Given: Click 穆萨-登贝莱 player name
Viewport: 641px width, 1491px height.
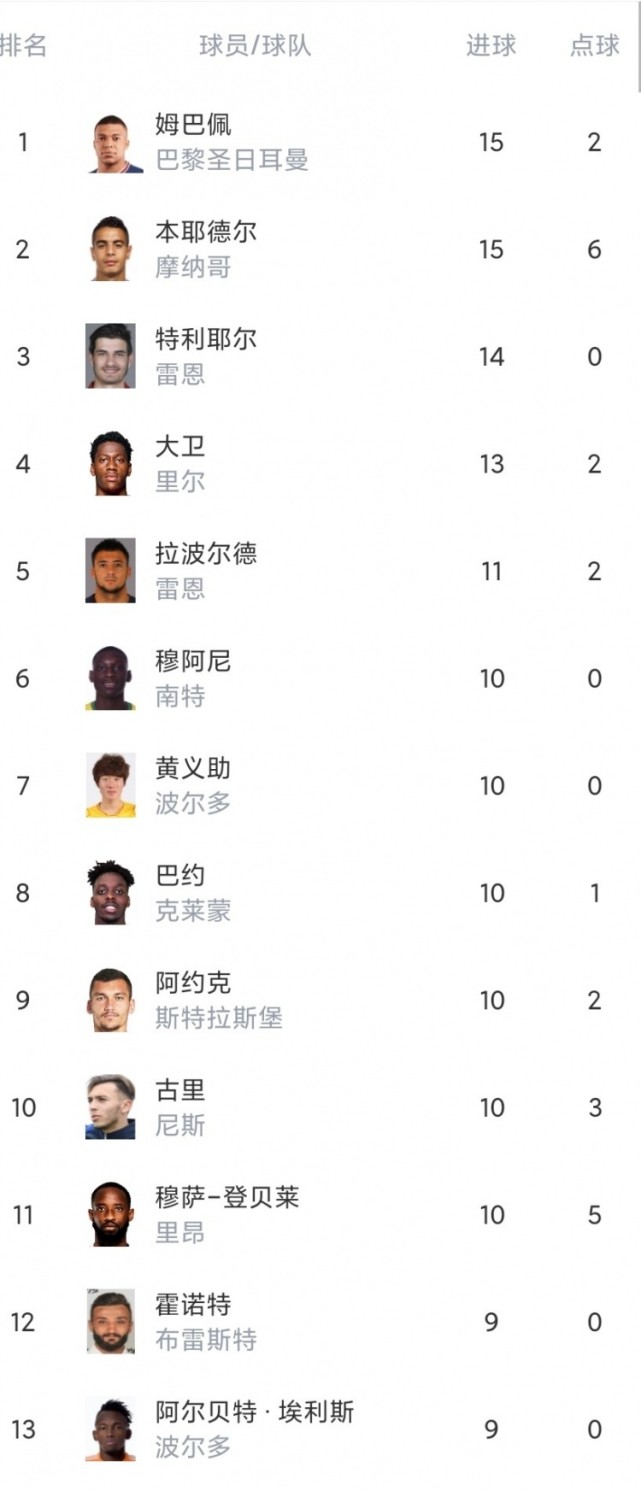Looking at the screenshot, I should (x=227, y=1197).
